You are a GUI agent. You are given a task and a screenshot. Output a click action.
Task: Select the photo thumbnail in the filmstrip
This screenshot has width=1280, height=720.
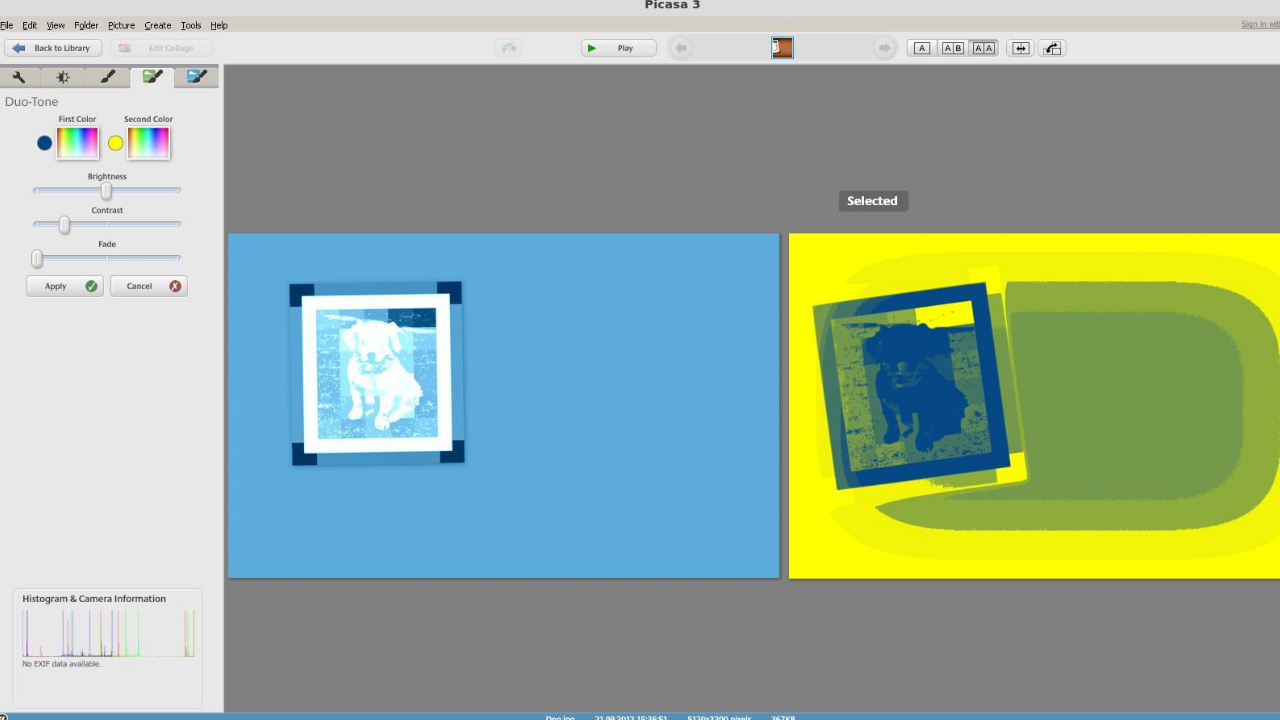[x=782, y=48]
